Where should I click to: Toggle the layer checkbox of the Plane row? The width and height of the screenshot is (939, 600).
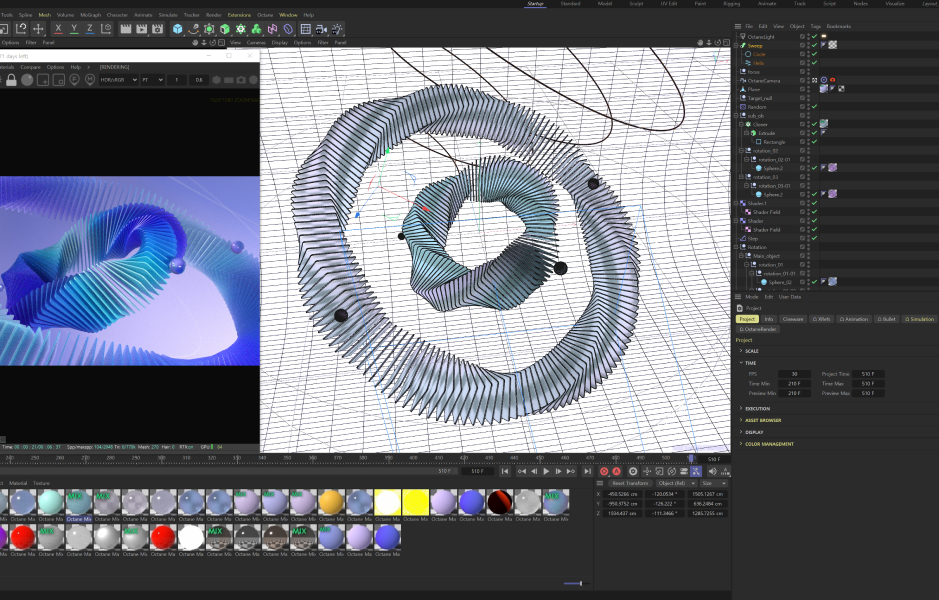pyautogui.click(x=802, y=89)
